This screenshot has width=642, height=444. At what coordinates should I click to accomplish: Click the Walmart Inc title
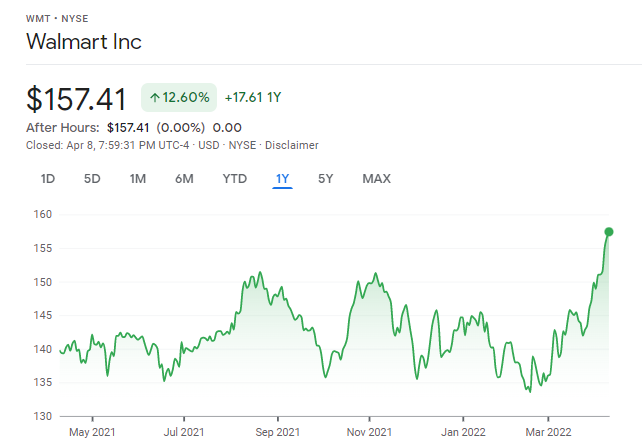(84, 42)
